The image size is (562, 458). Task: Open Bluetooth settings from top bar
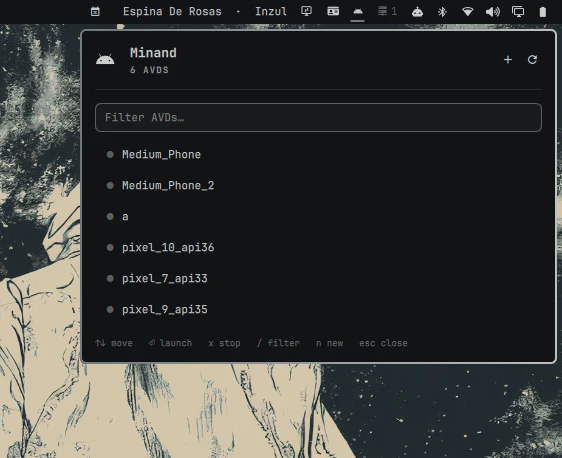click(x=442, y=12)
